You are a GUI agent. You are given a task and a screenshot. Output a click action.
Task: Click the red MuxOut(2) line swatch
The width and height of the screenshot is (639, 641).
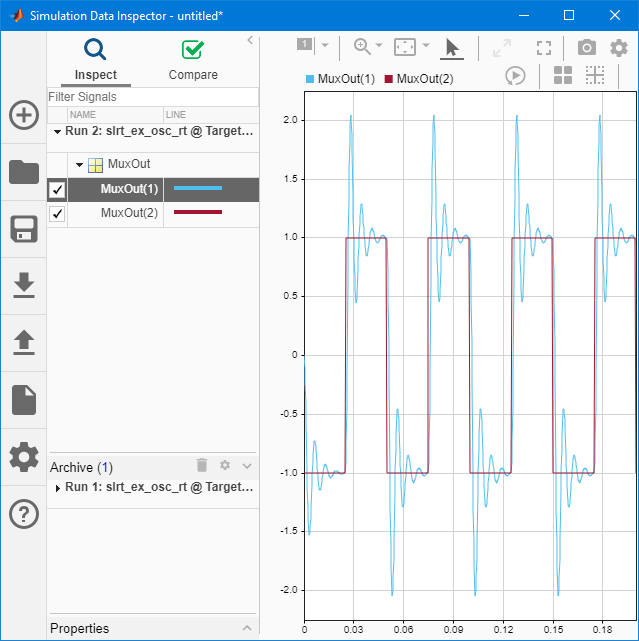[x=198, y=212]
